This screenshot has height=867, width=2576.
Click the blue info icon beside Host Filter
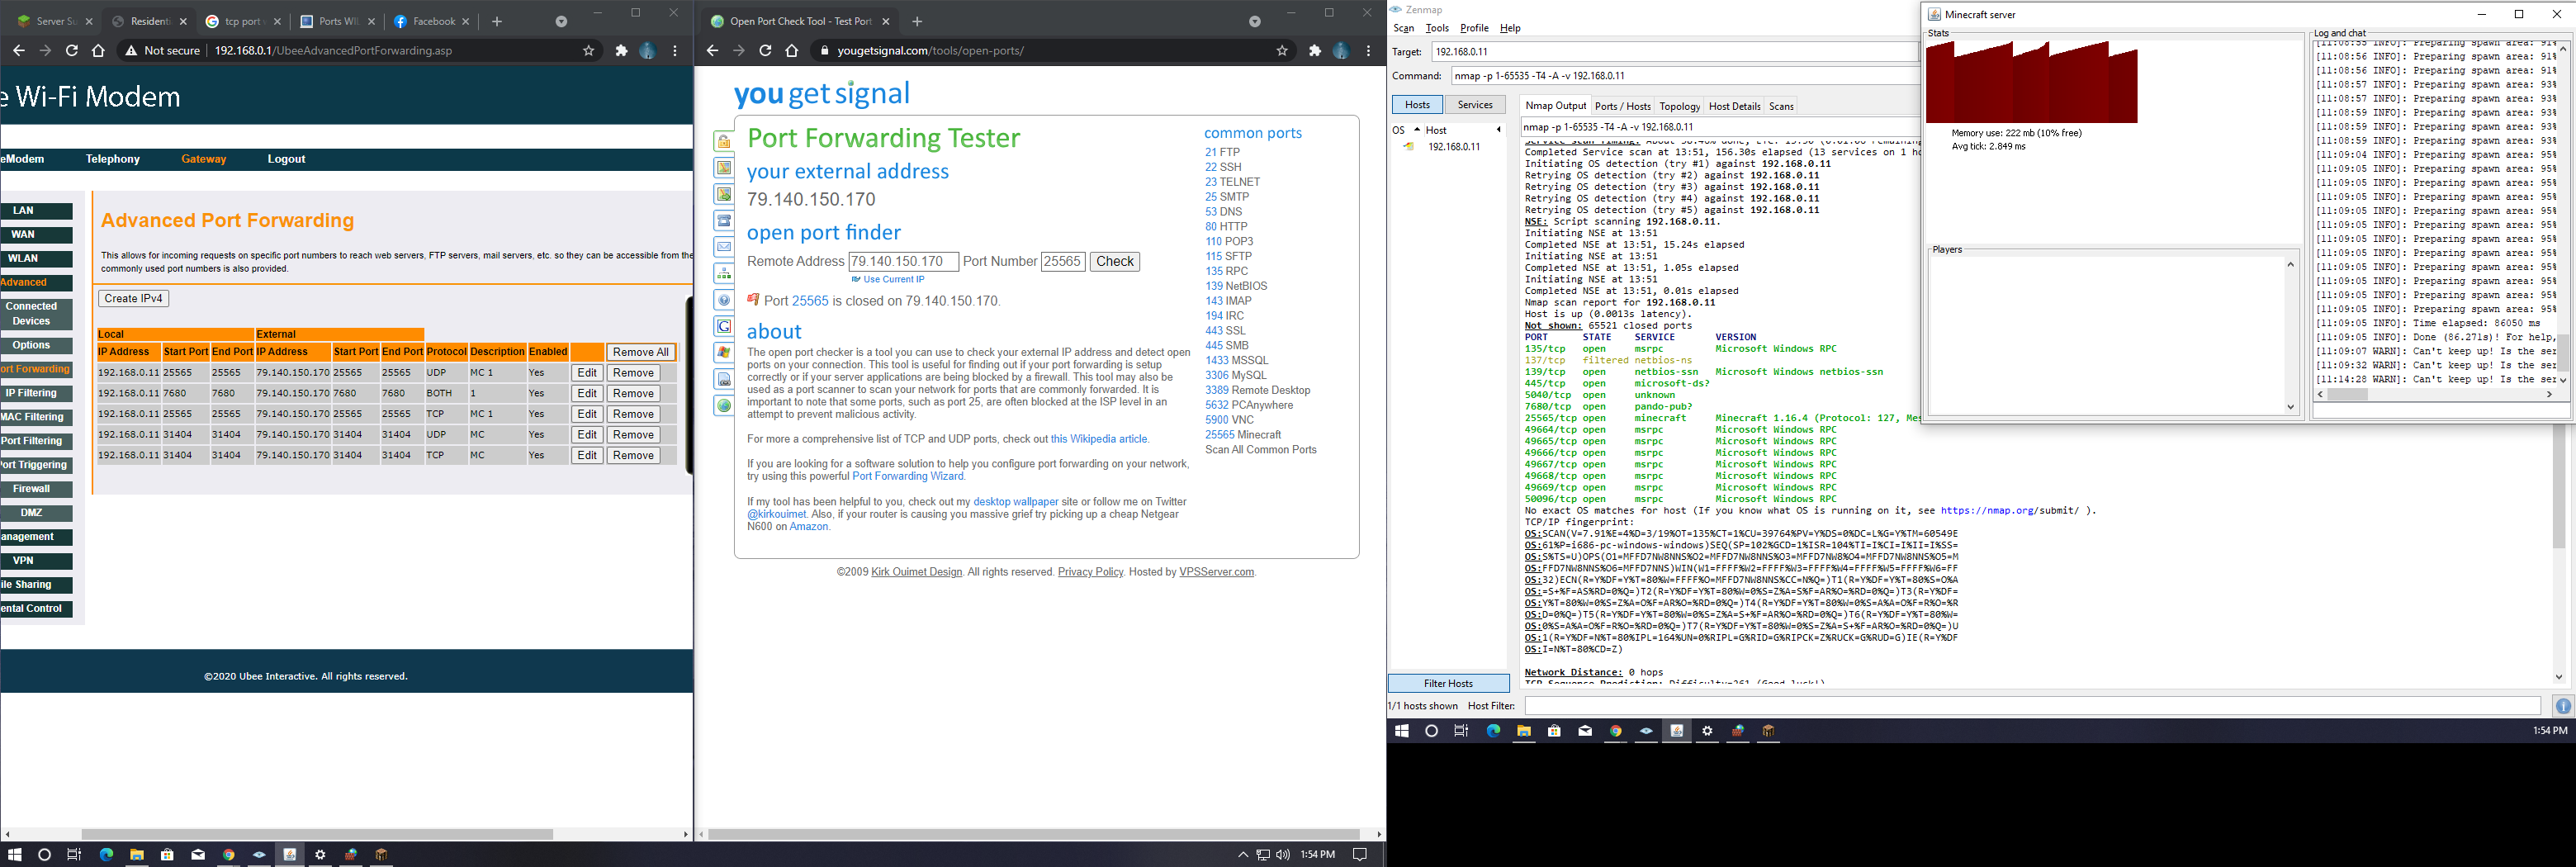point(2563,706)
